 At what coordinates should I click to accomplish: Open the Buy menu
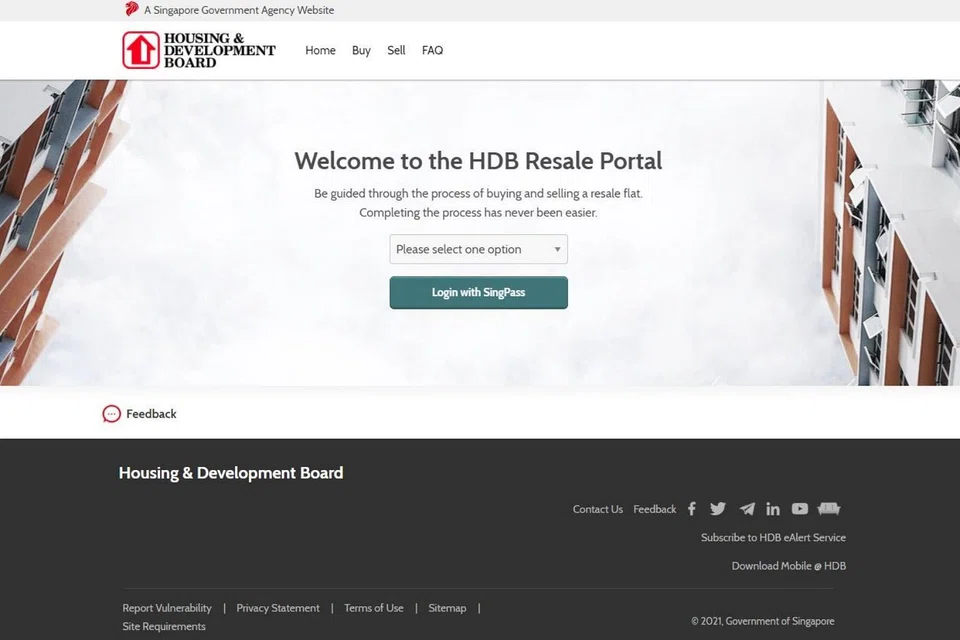click(361, 50)
